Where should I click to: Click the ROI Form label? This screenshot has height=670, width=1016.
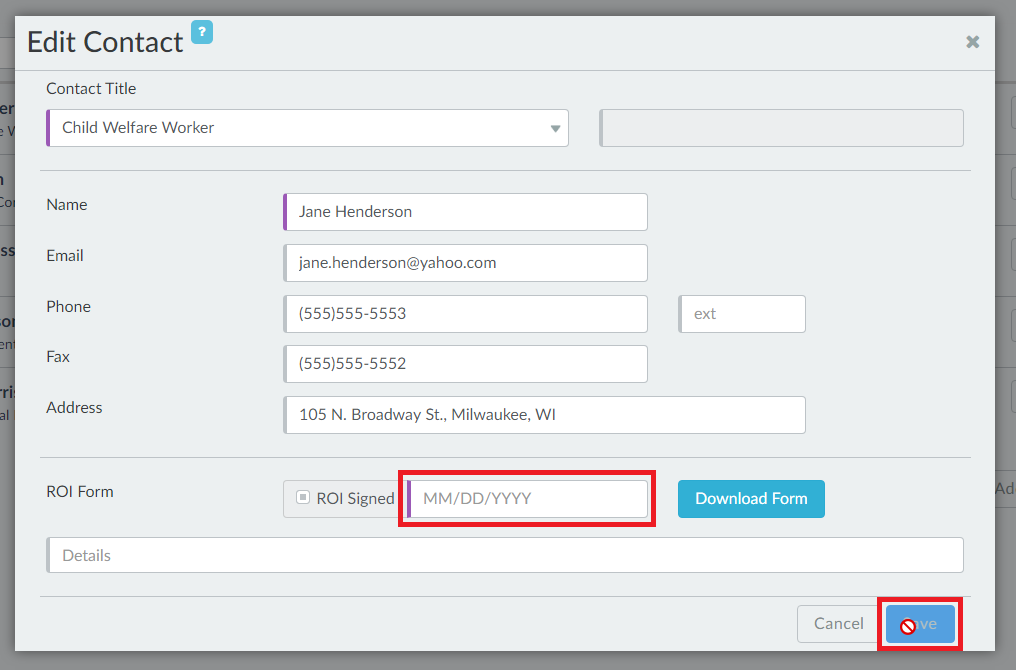pos(80,492)
